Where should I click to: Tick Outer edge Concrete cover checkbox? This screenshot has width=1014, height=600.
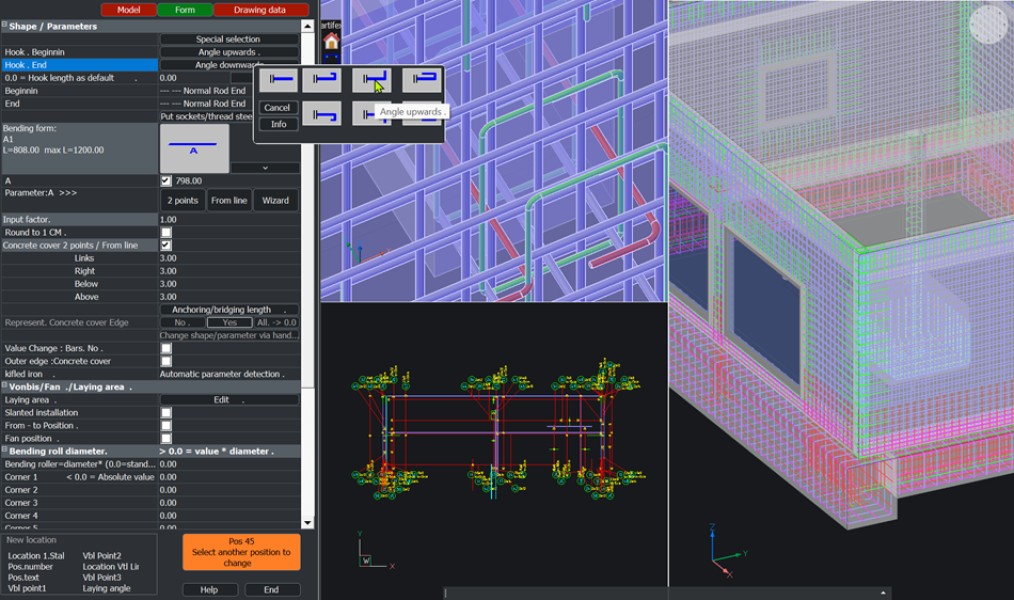click(166, 361)
